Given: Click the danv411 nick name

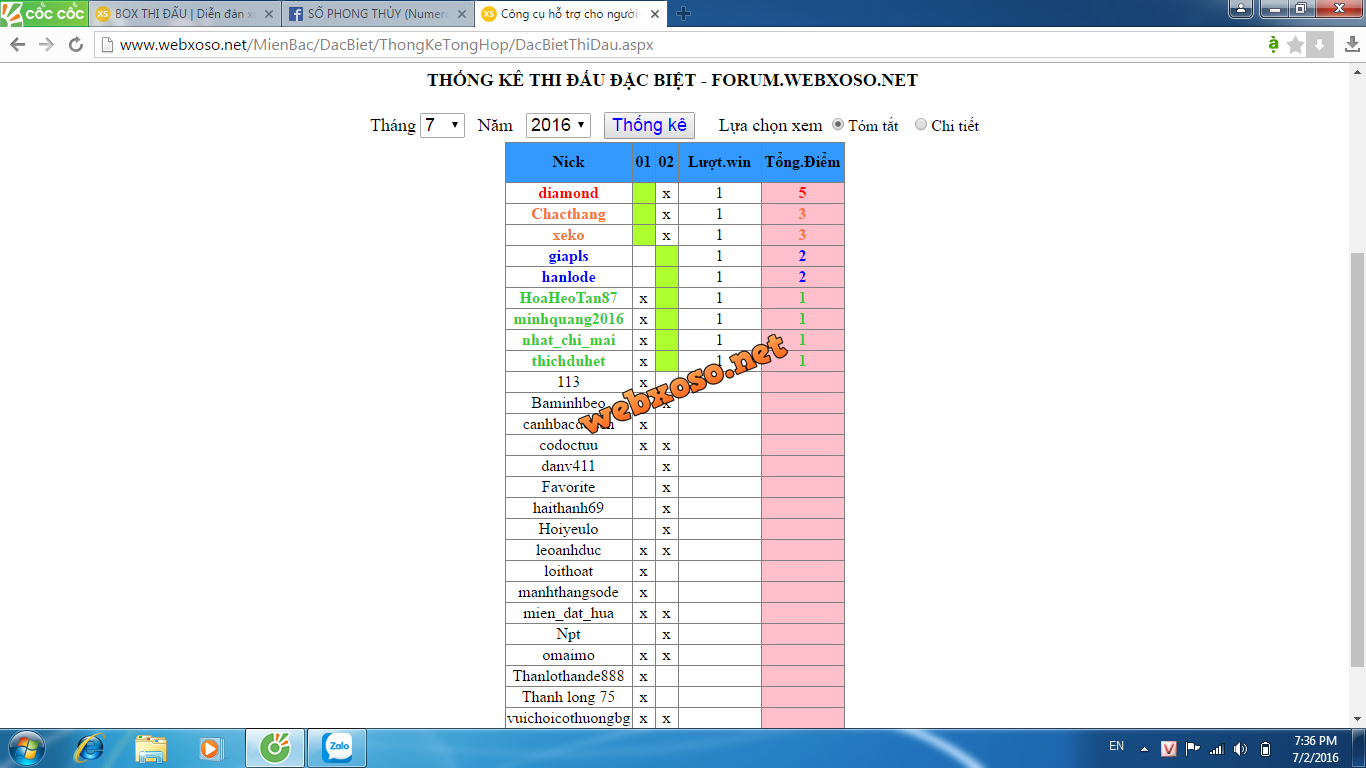Looking at the screenshot, I should tap(568, 466).
